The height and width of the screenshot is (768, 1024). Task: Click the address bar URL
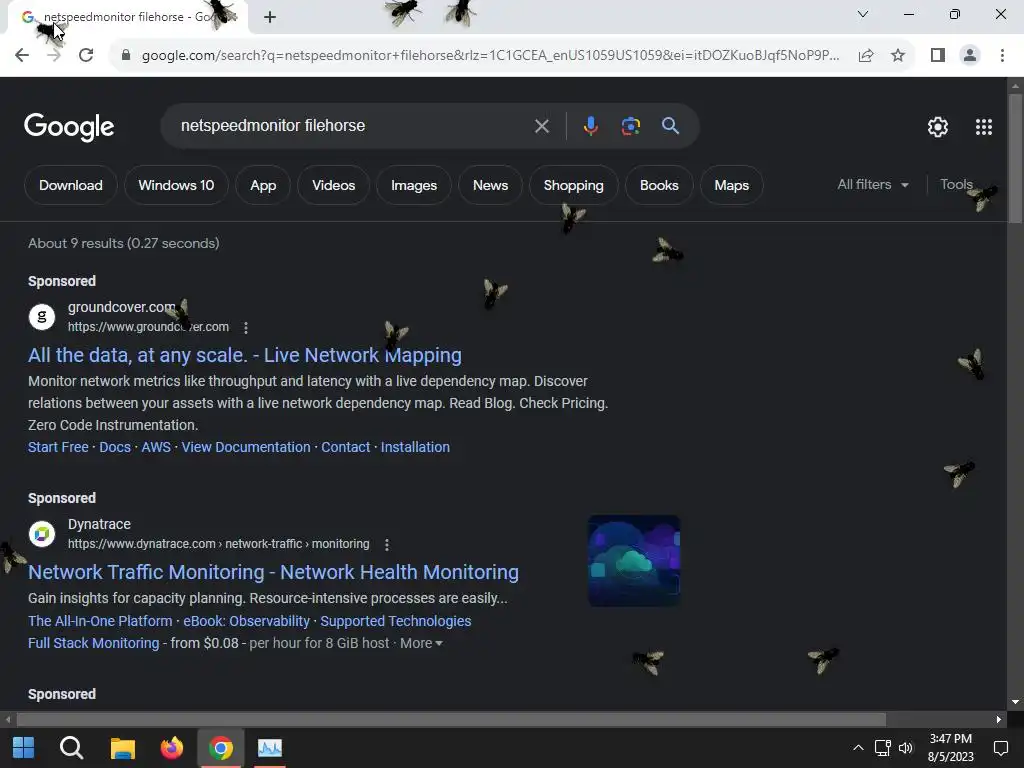point(490,56)
